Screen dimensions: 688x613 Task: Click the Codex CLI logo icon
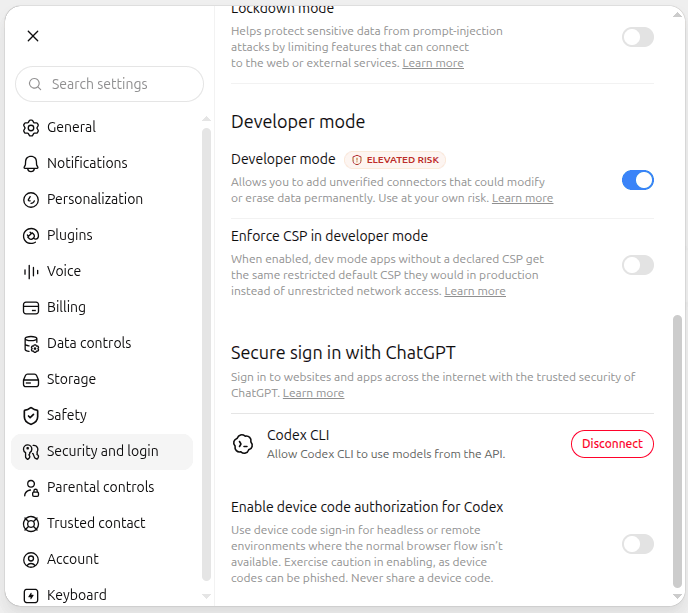click(x=243, y=444)
